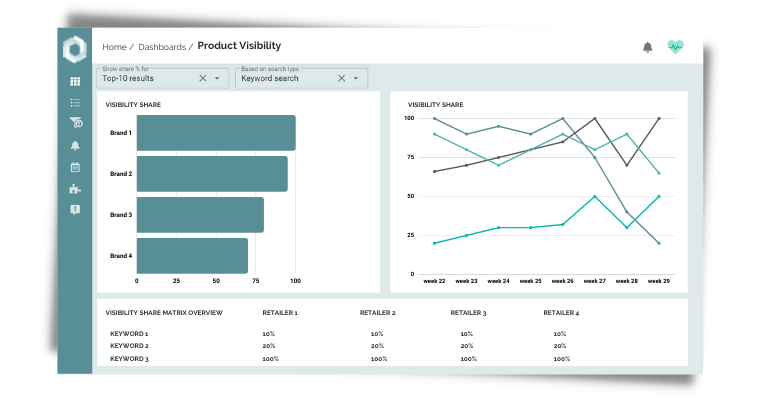Select the KEYWORD 3 row label
760x398 pixels.
pyautogui.click(x=129, y=359)
